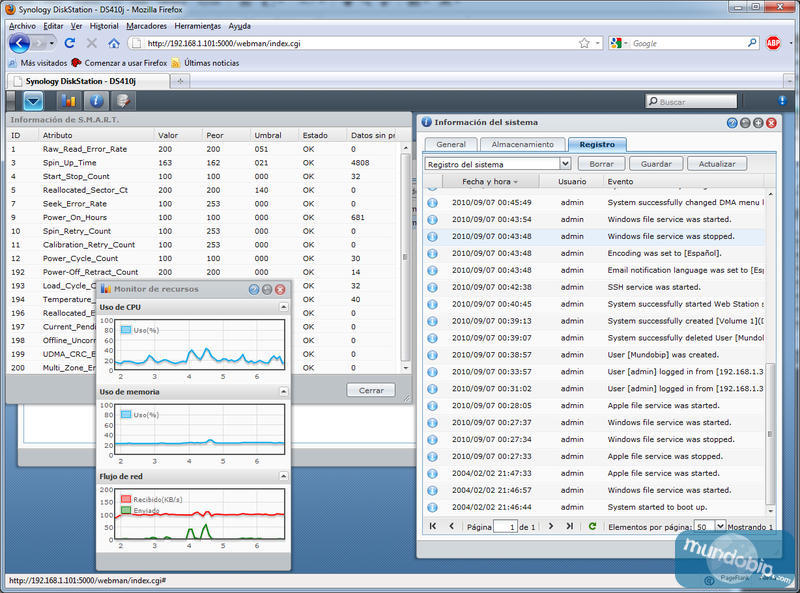Click the Buscar search field in the DSM taskbar
Image resolution: width=800 pixels, height=593 pixels.
pyautogui.click(x=691, y=102)
